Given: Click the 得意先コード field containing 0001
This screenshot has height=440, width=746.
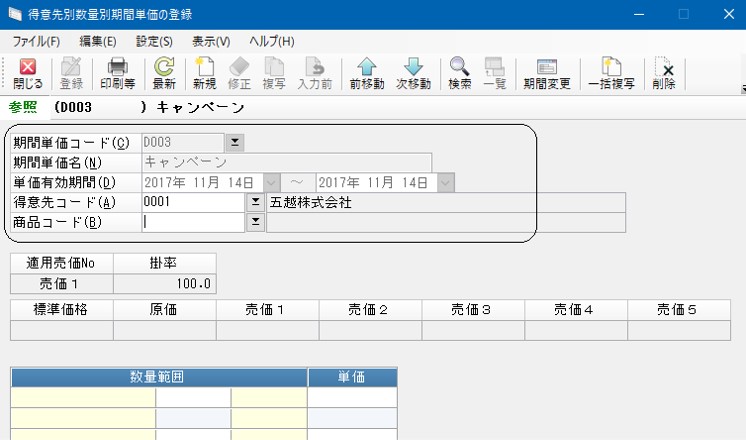Looking at the screenshot, I should (193, 202).
